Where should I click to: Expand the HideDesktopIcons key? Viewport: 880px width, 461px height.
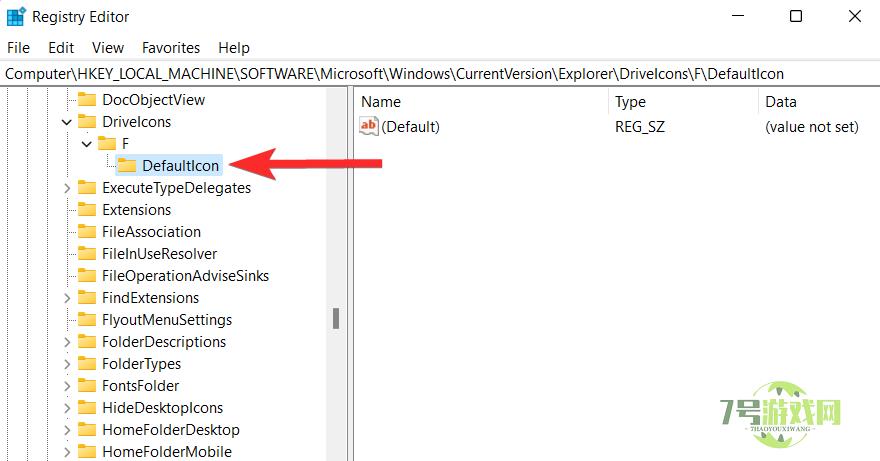click(x=67, y=408)
